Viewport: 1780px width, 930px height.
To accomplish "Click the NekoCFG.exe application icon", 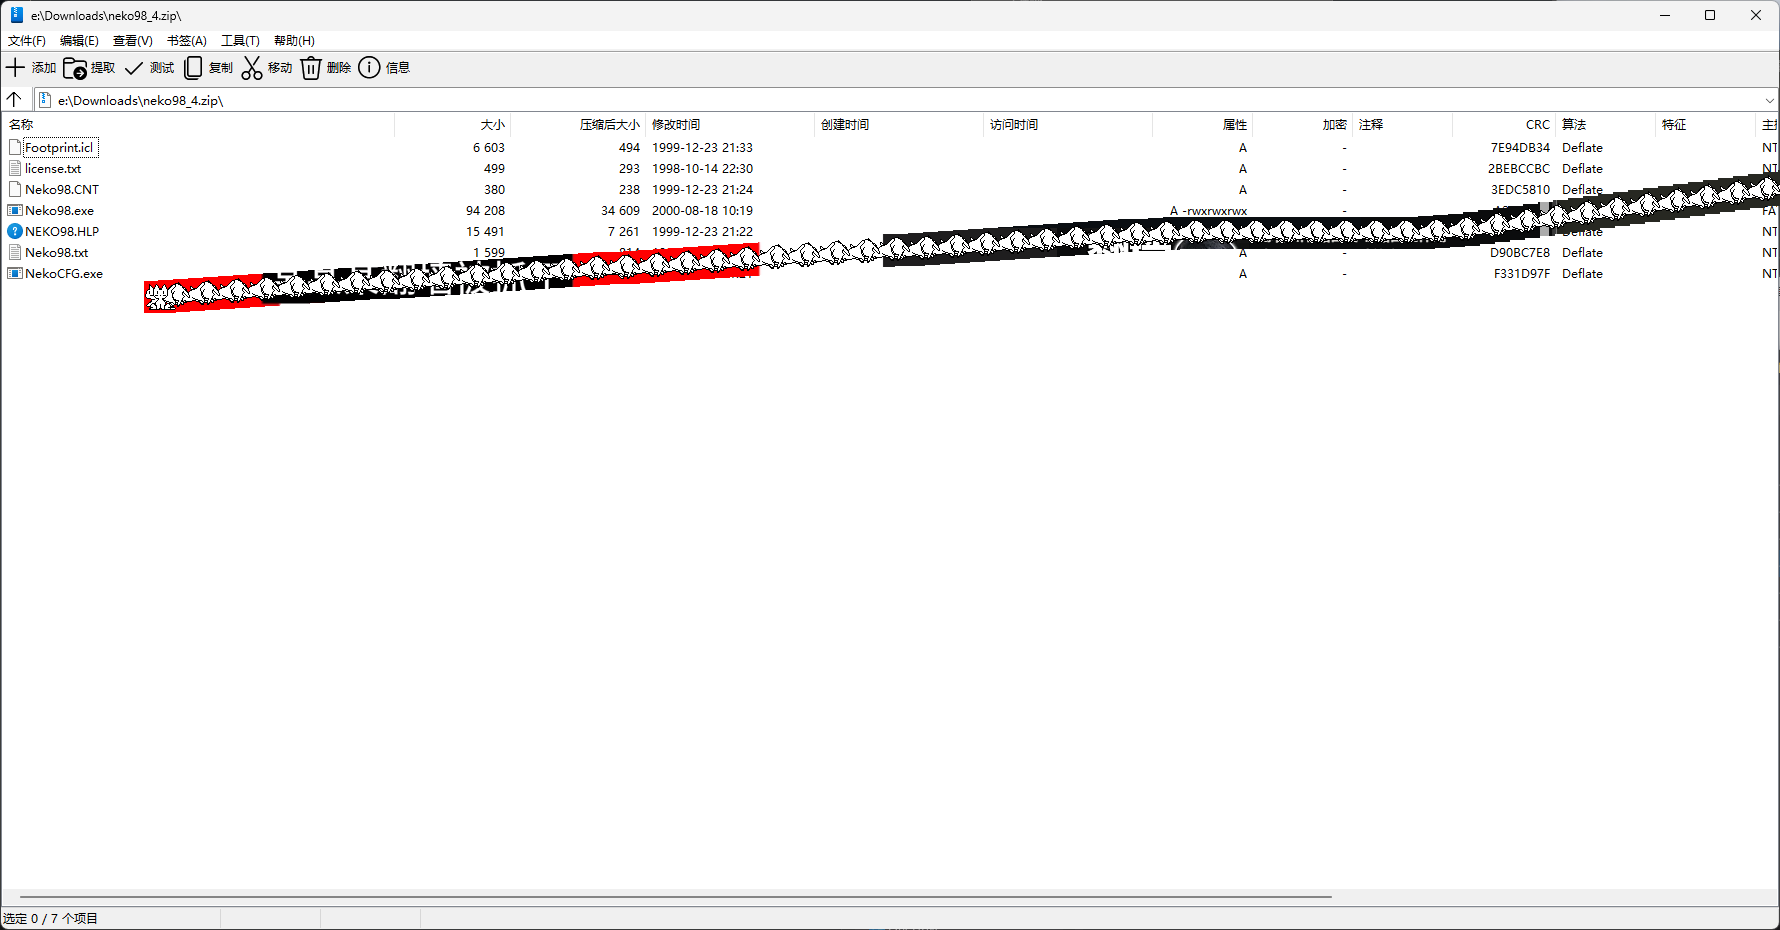I will [x=15, y=274].
